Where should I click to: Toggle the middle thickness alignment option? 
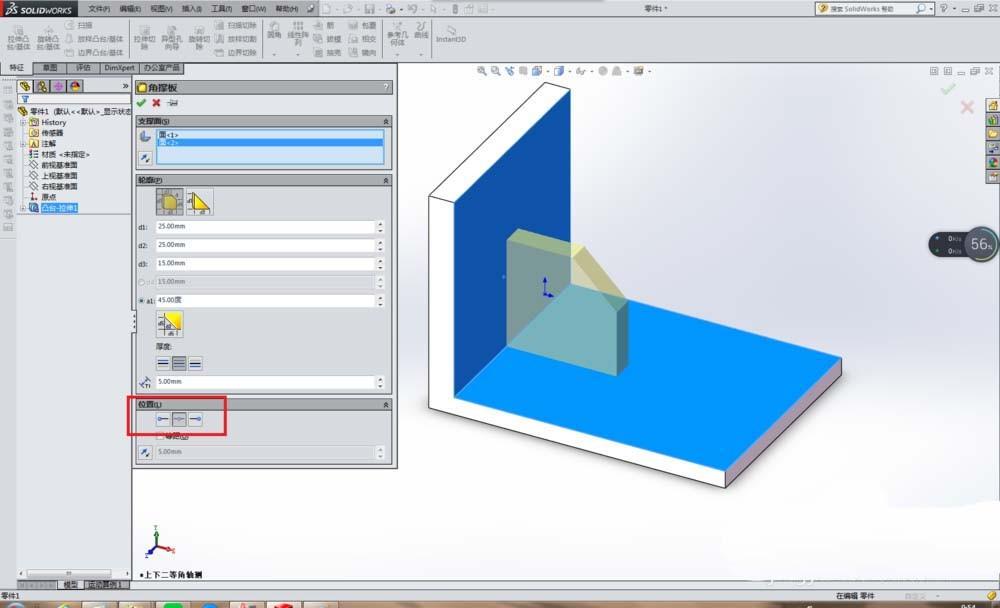(176, 363)
